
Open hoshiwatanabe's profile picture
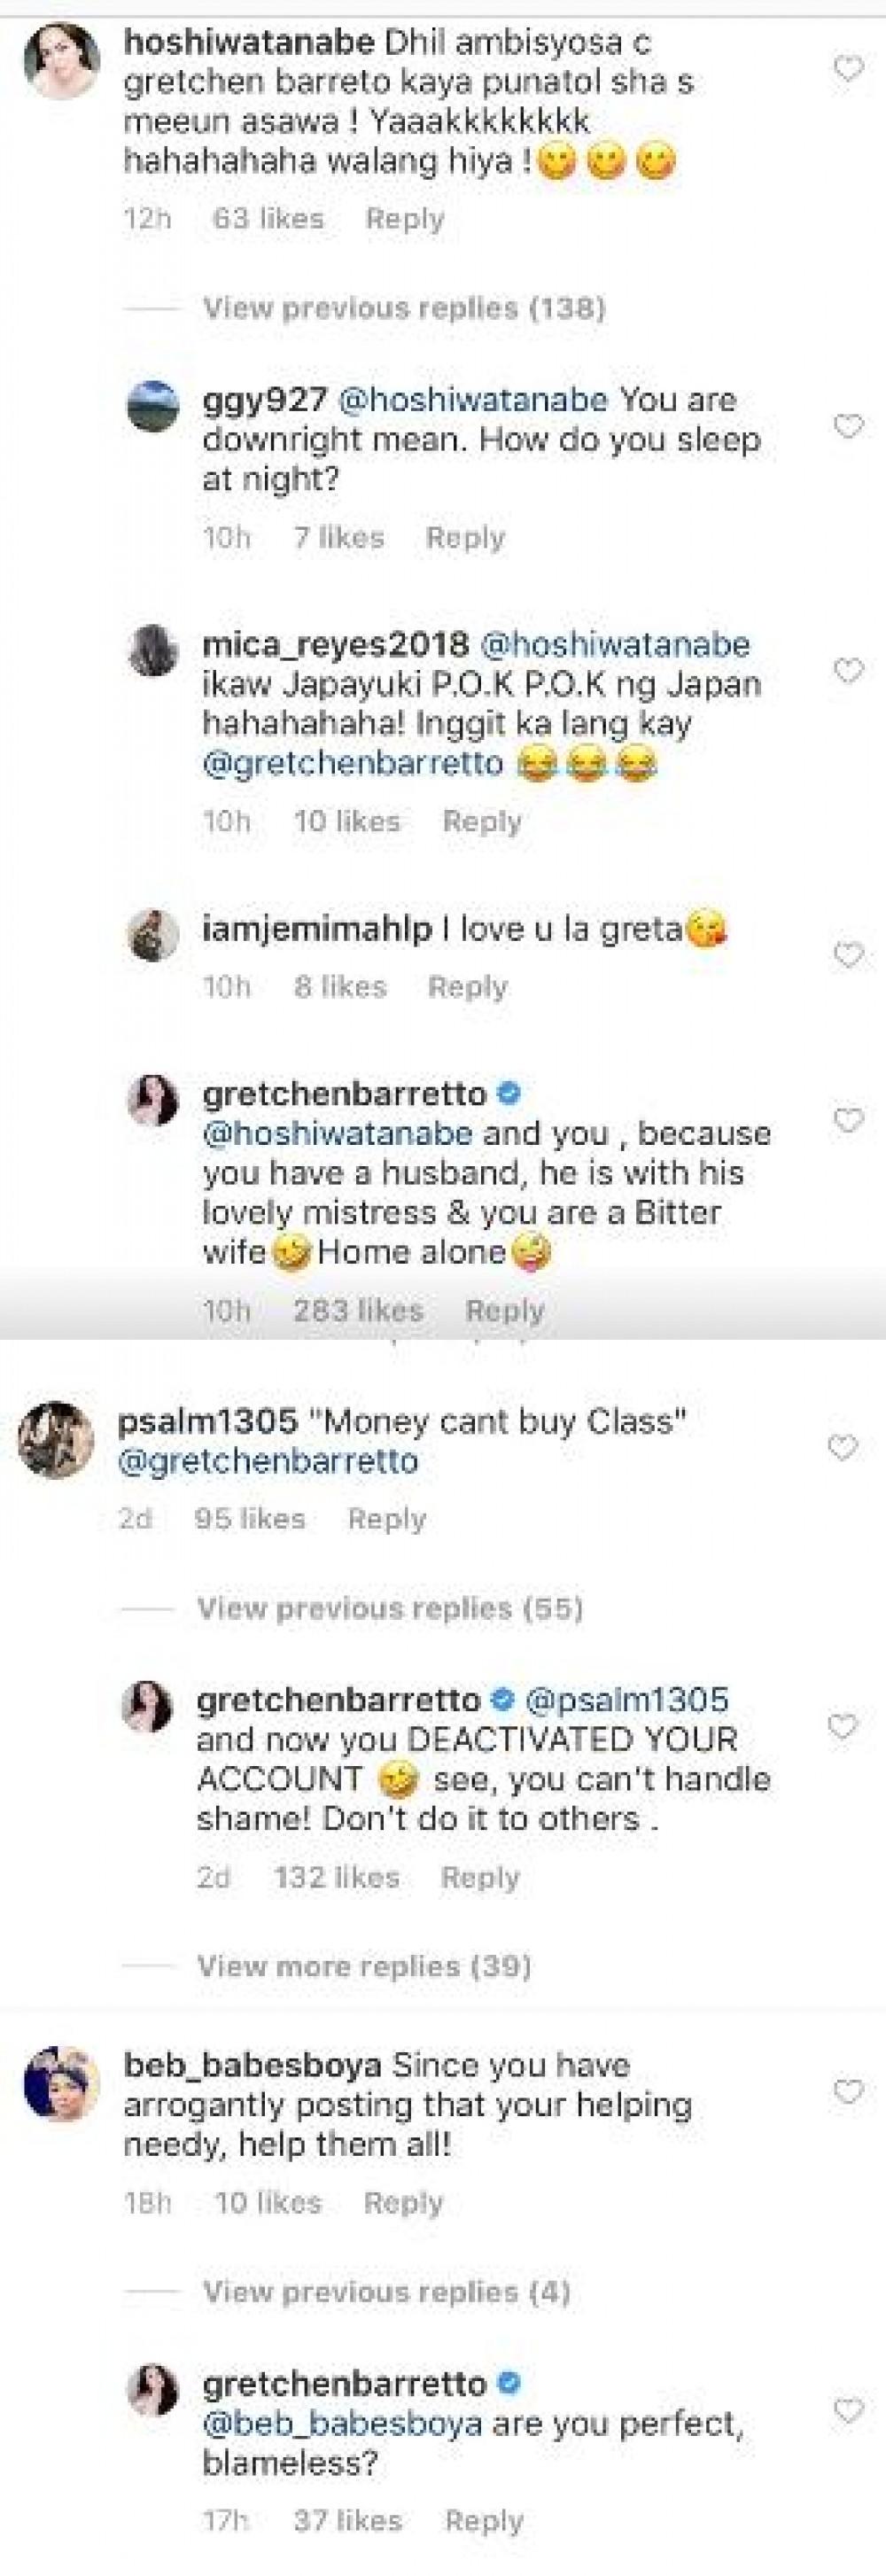tap(61, 61)
